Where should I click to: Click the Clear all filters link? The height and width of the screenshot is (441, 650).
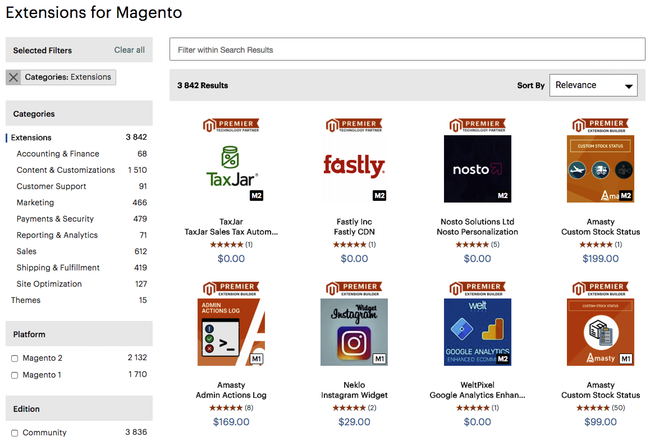(129, 50)
